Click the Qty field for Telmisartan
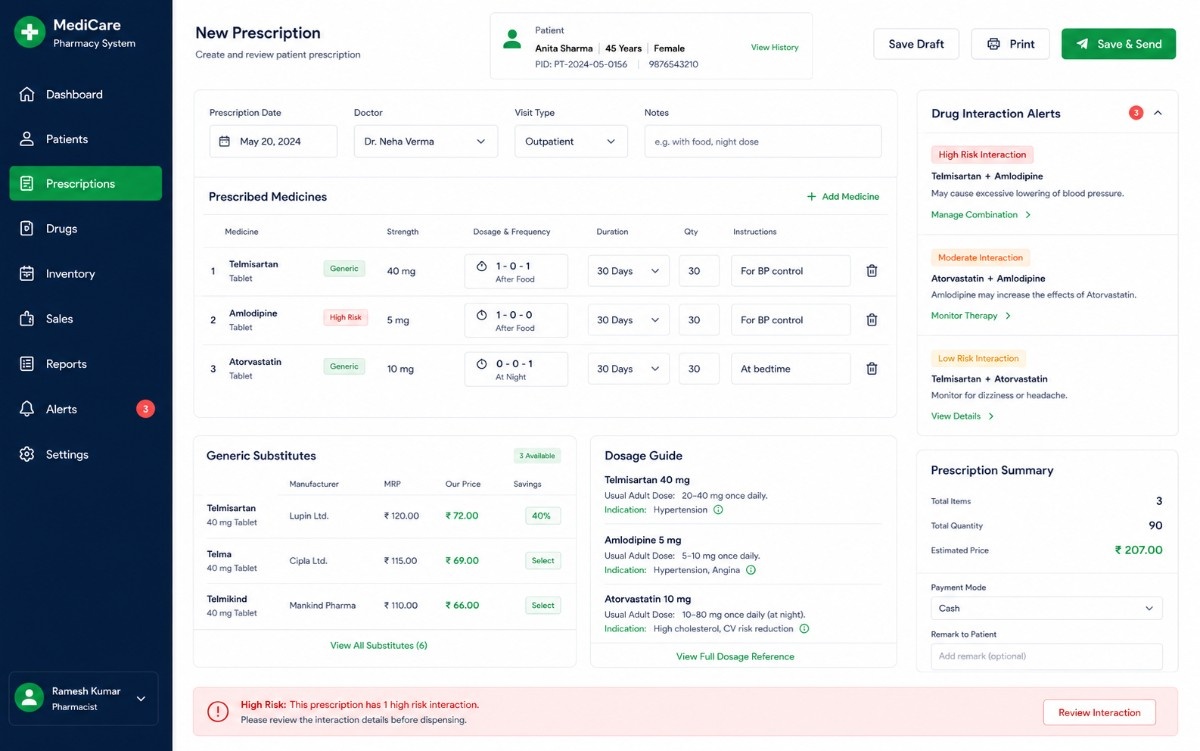Screen dimensions: 1200x751 (x=699, y=271)
